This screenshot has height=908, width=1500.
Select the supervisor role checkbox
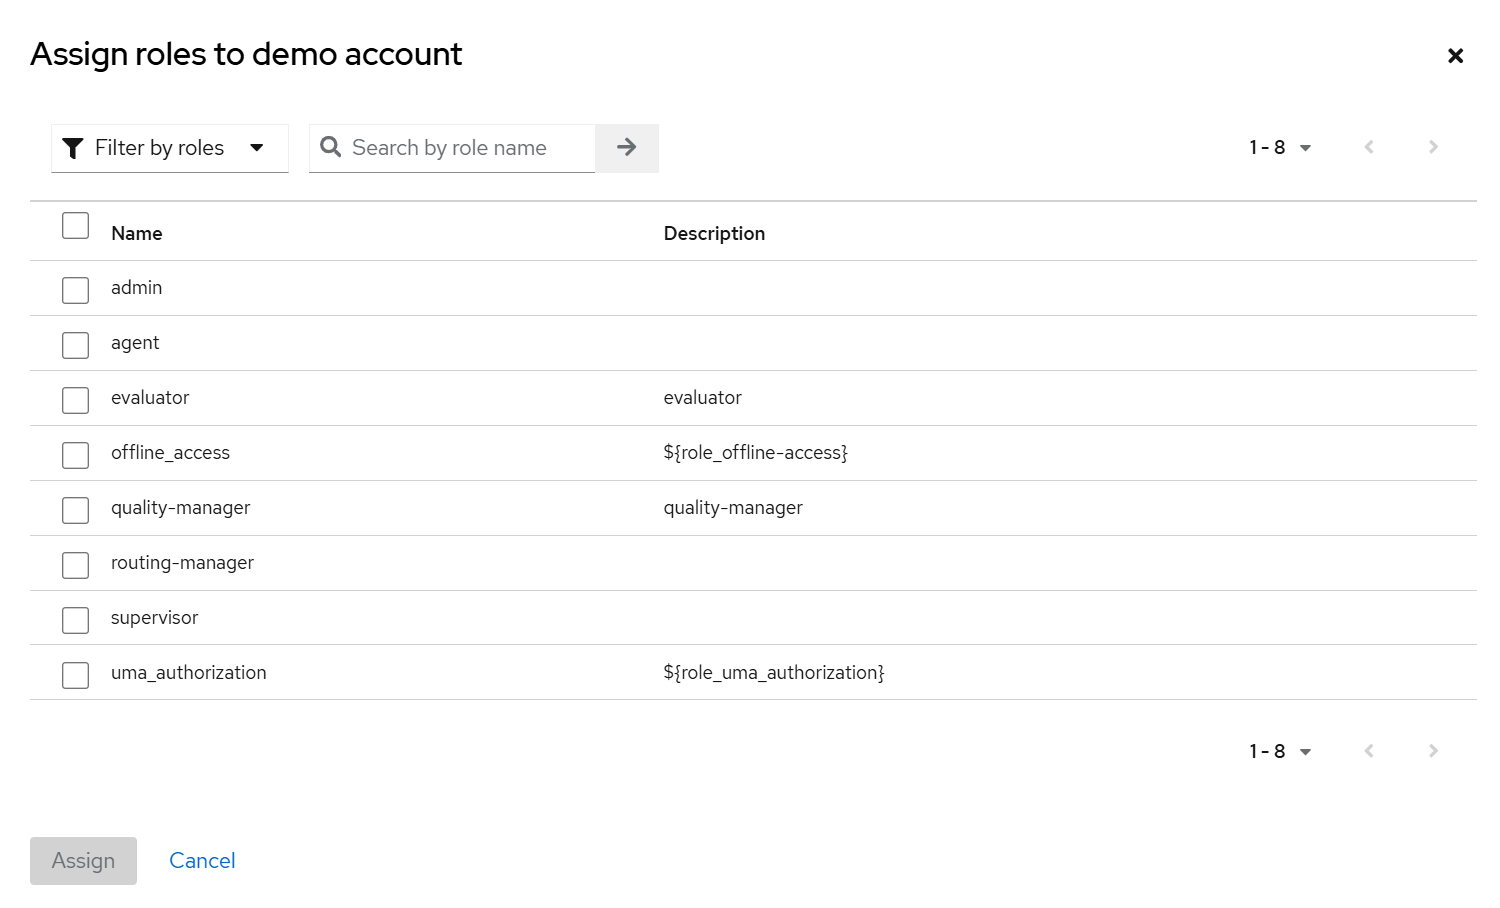click(76, 620)
